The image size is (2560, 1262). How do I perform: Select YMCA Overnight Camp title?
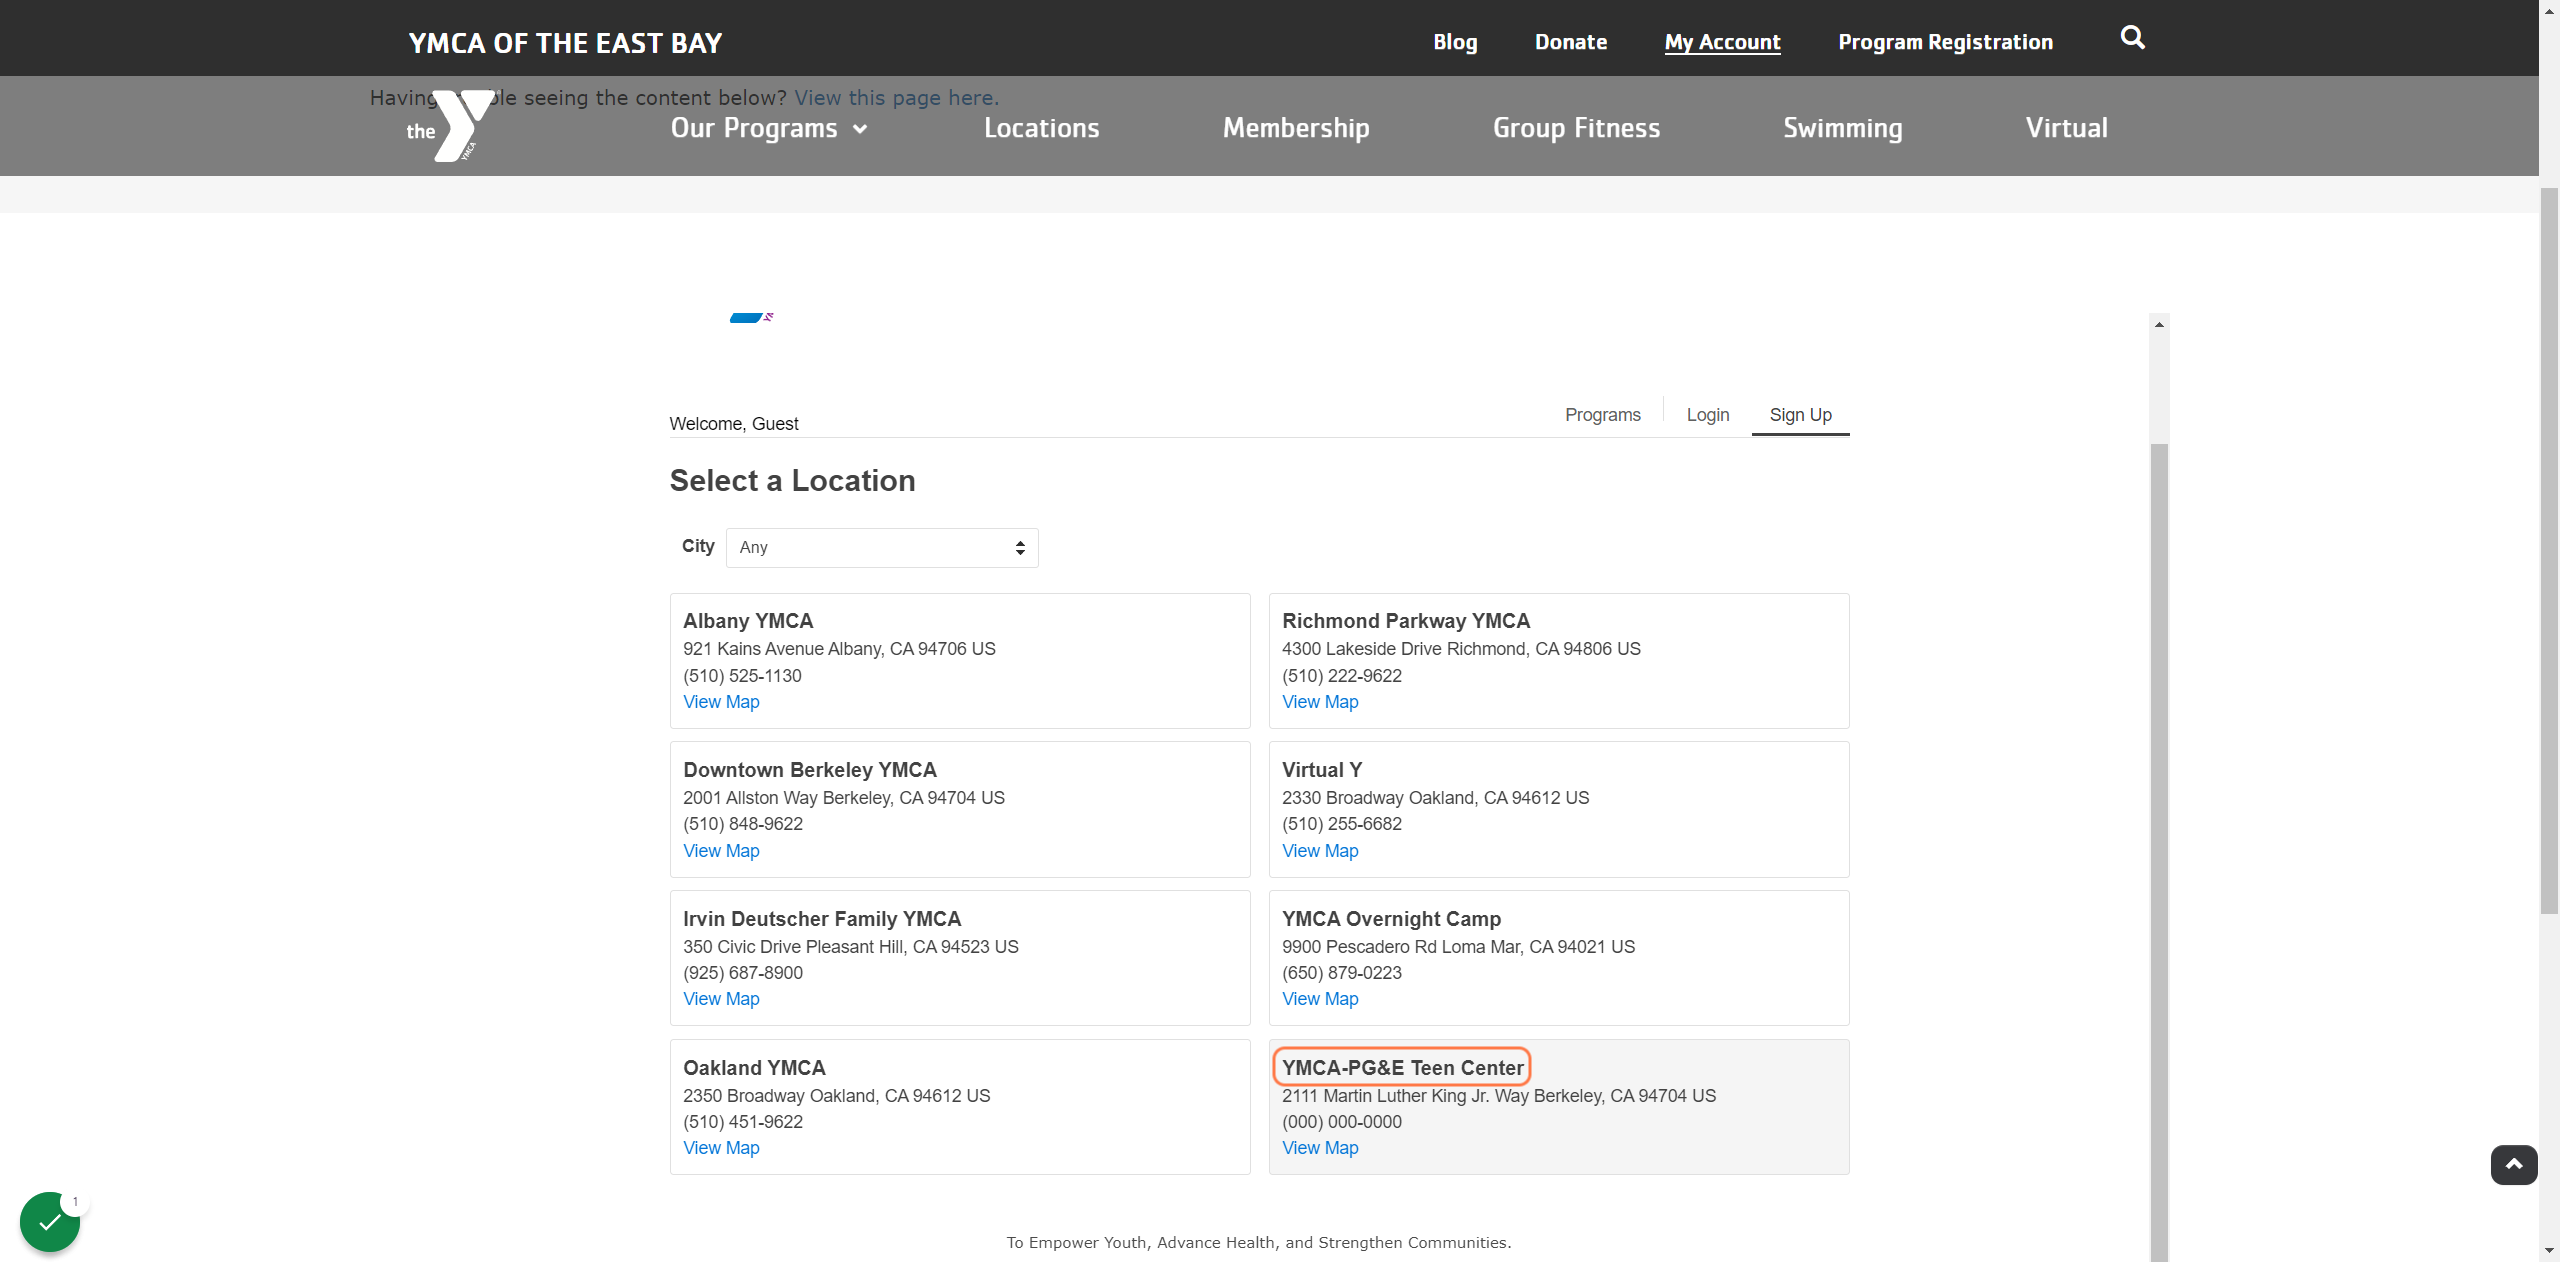point(1391,919)
